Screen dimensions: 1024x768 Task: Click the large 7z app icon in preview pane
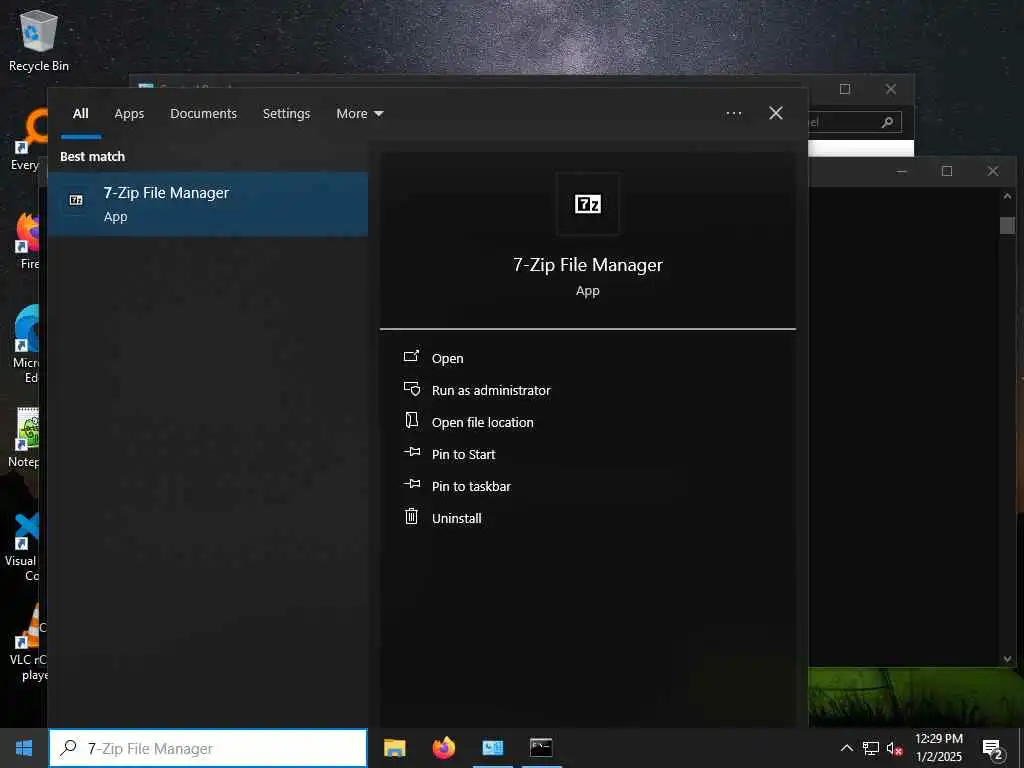587,204
